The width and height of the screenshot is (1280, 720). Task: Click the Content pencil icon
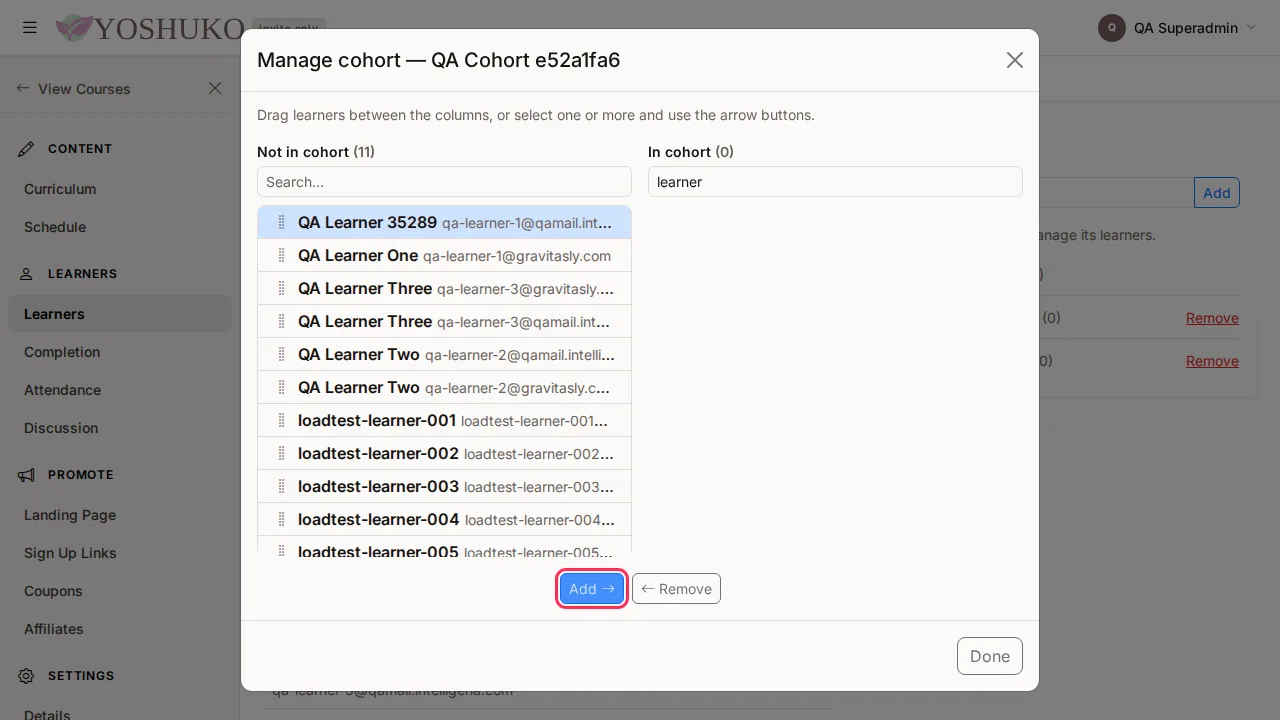click(x=27, y=149)
